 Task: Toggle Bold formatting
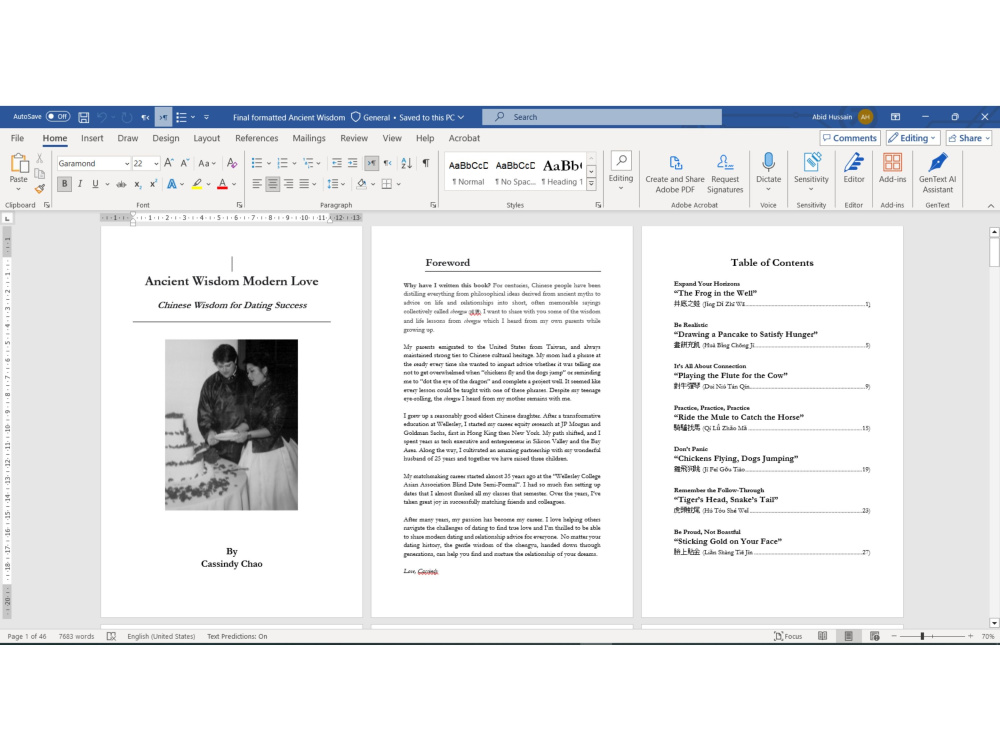(x=64, y=184)
